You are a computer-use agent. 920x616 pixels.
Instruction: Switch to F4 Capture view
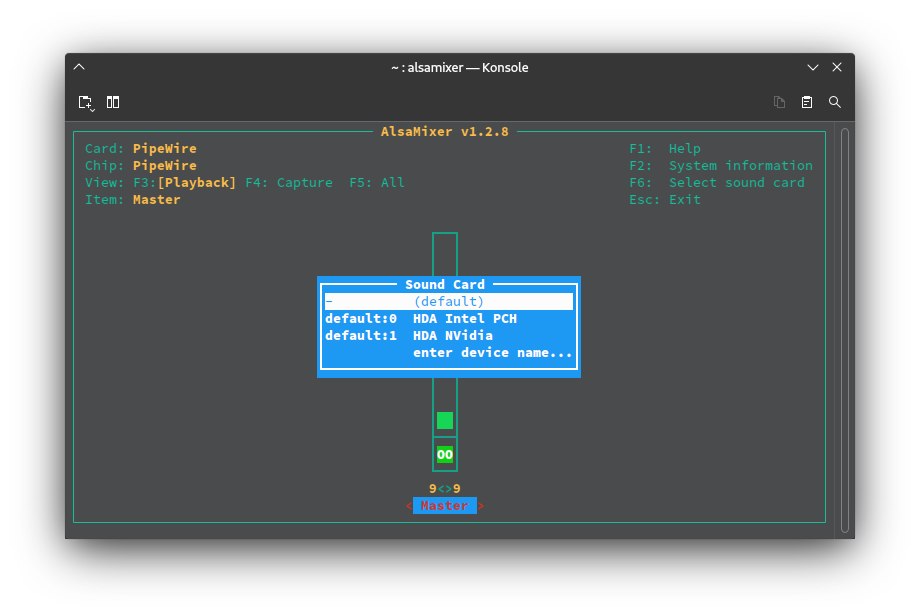pos(289,182)
